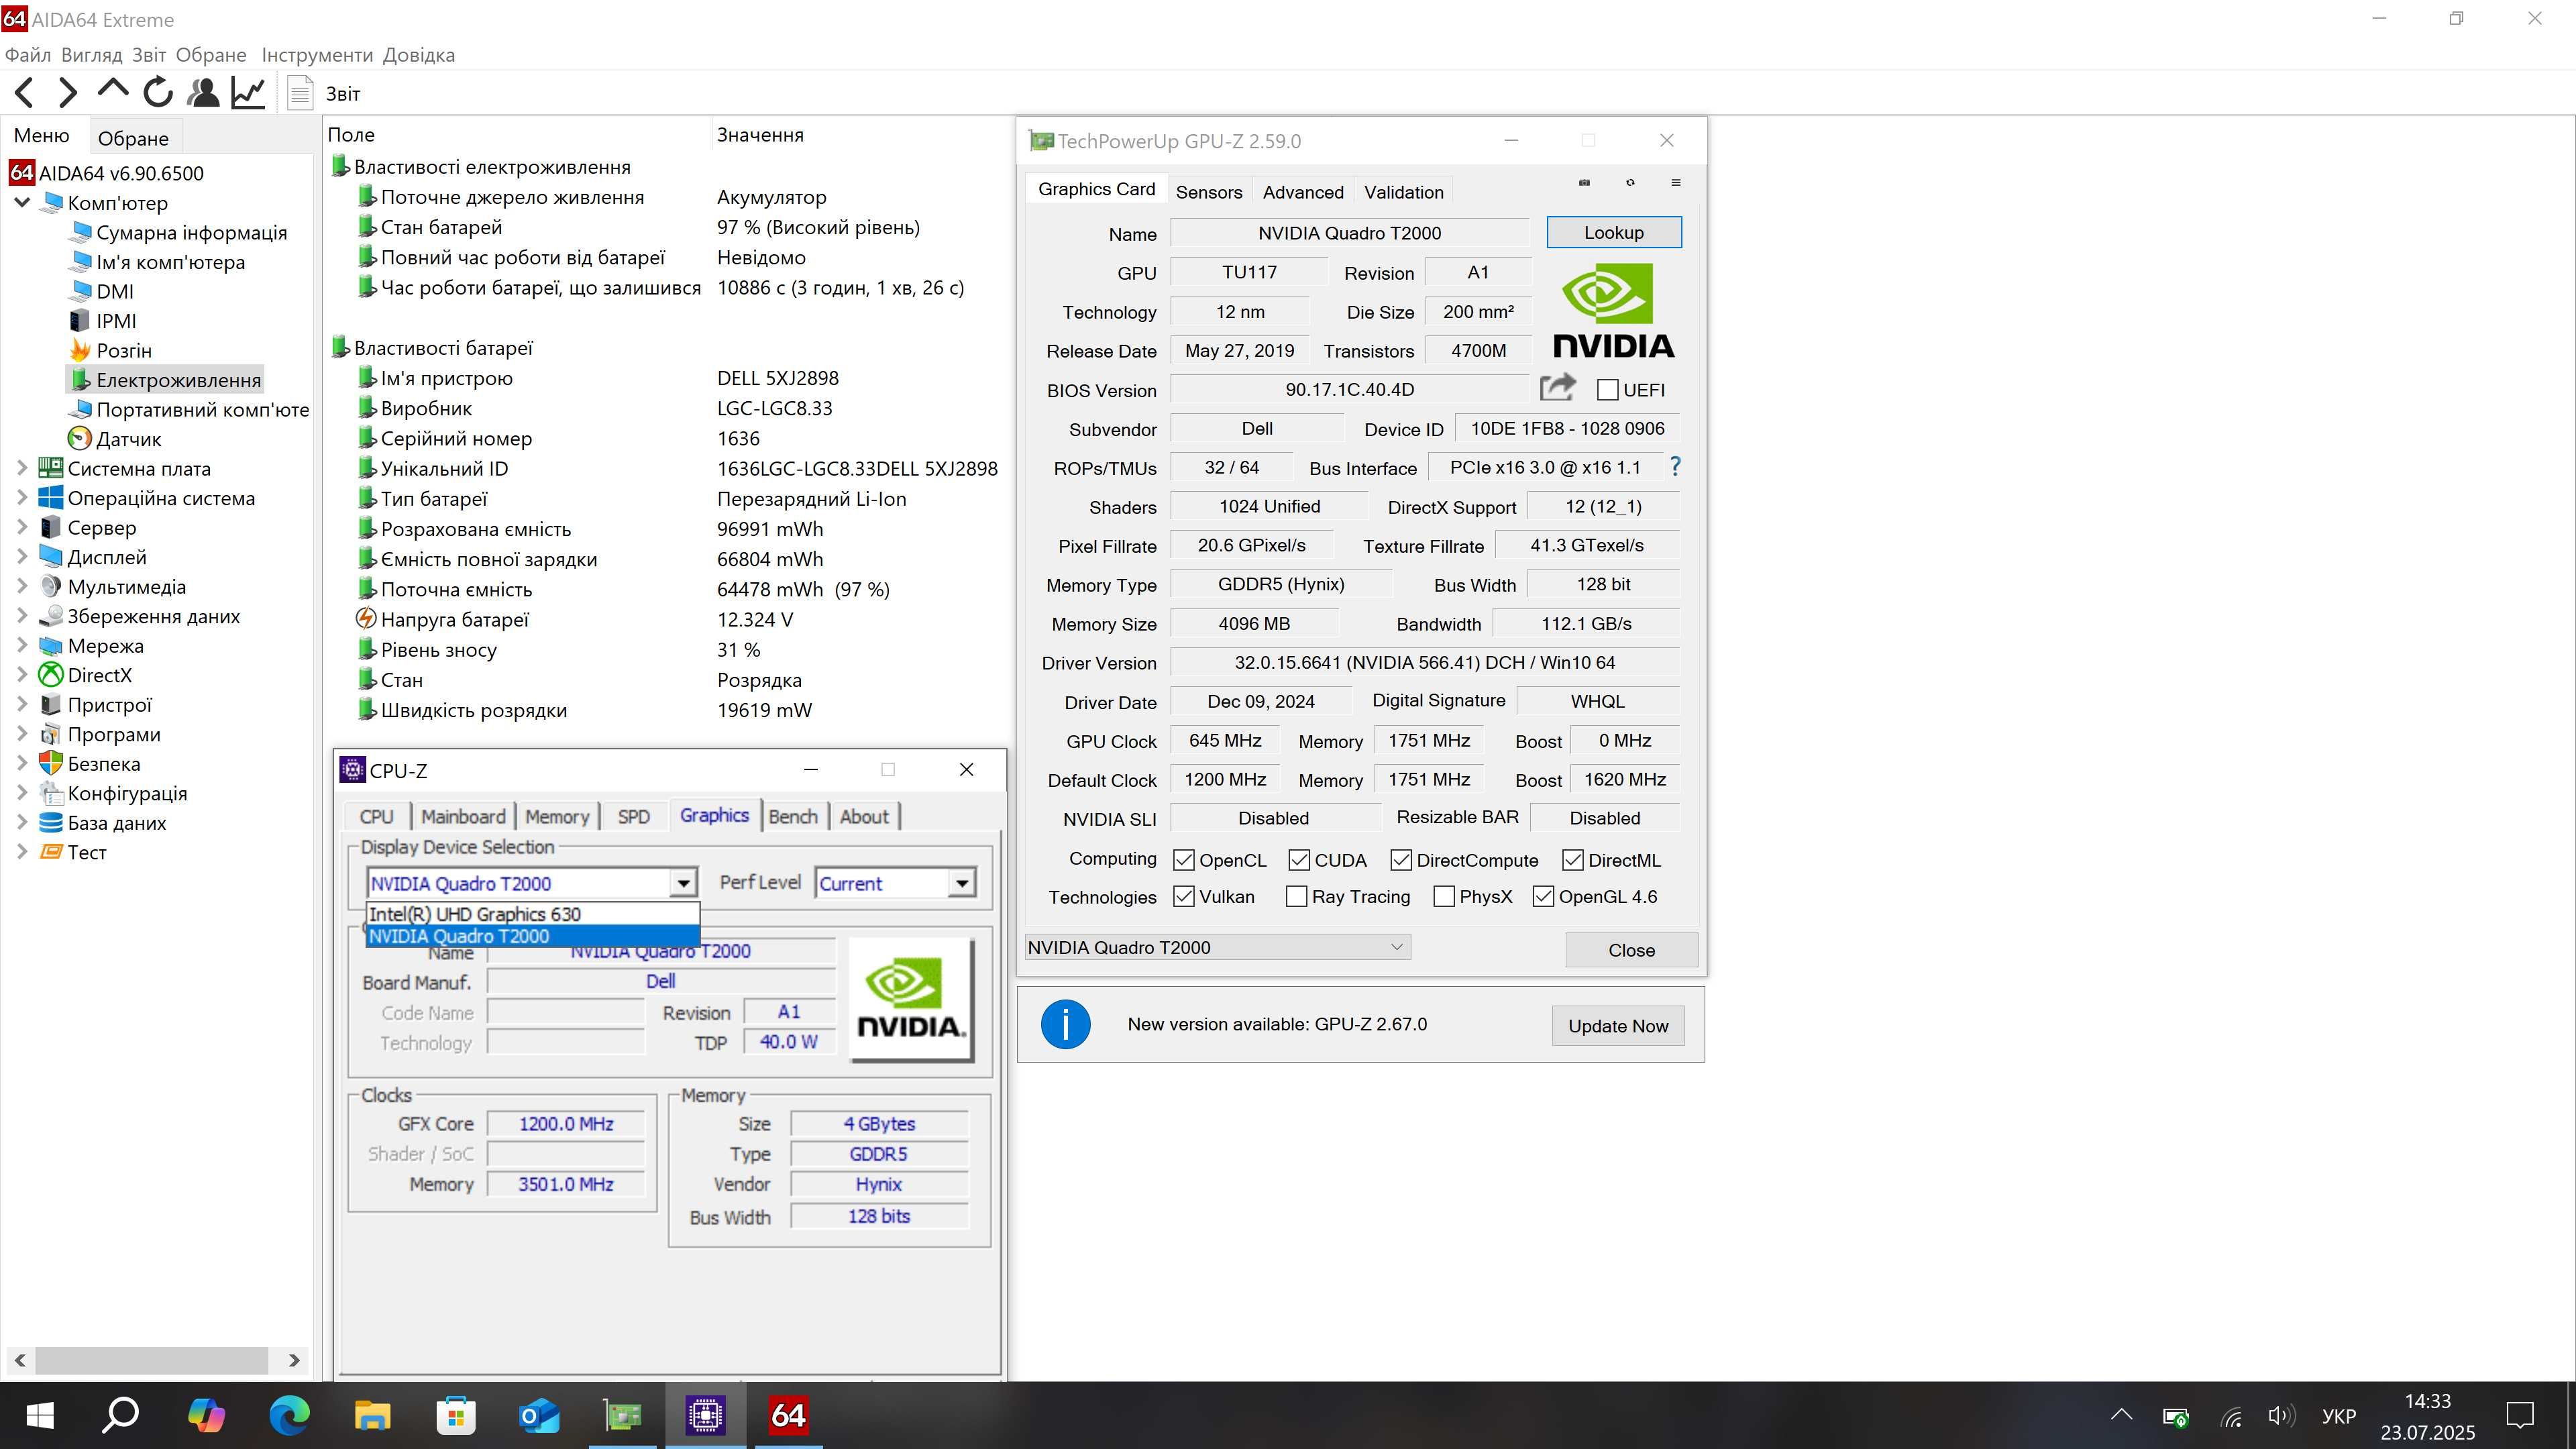The image size is (2576, 1449).
Task: Open the Copilot taskbar icon
Action: click(x=206, y=1415)
